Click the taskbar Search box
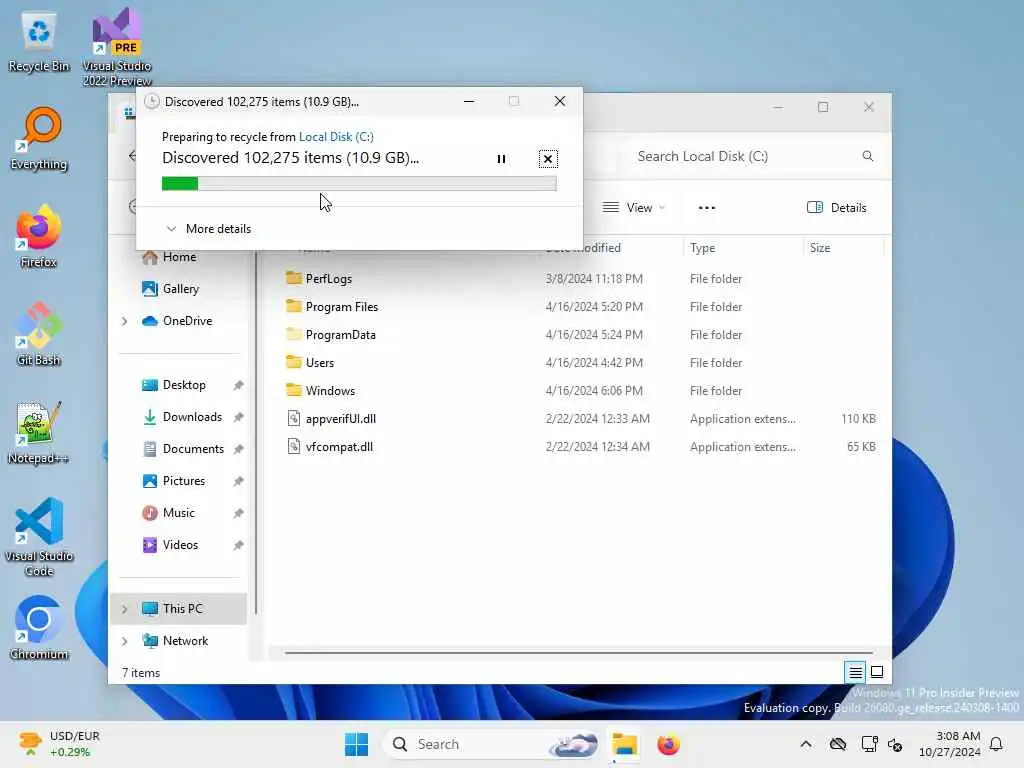Image resolution: width=1024 pixels, height=768 pixels. 491,744
